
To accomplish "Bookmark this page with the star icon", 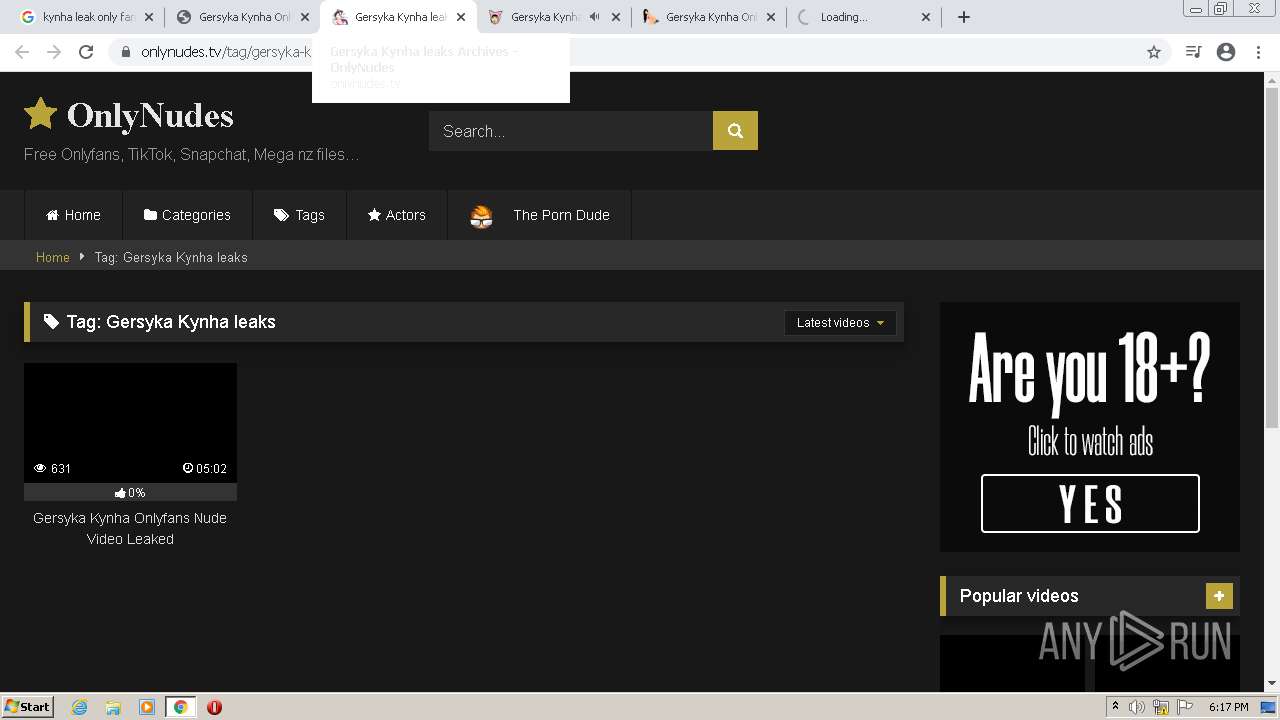I will click(1154, 52).
